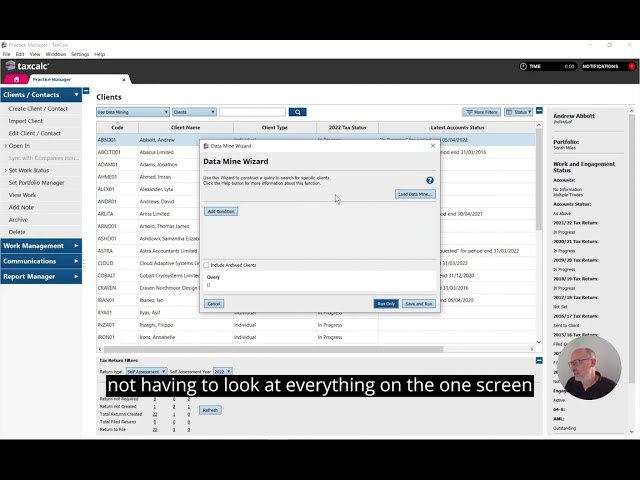Click Edit Client / Contact
The image size is (640, 480).
click(x=34, y=133)
